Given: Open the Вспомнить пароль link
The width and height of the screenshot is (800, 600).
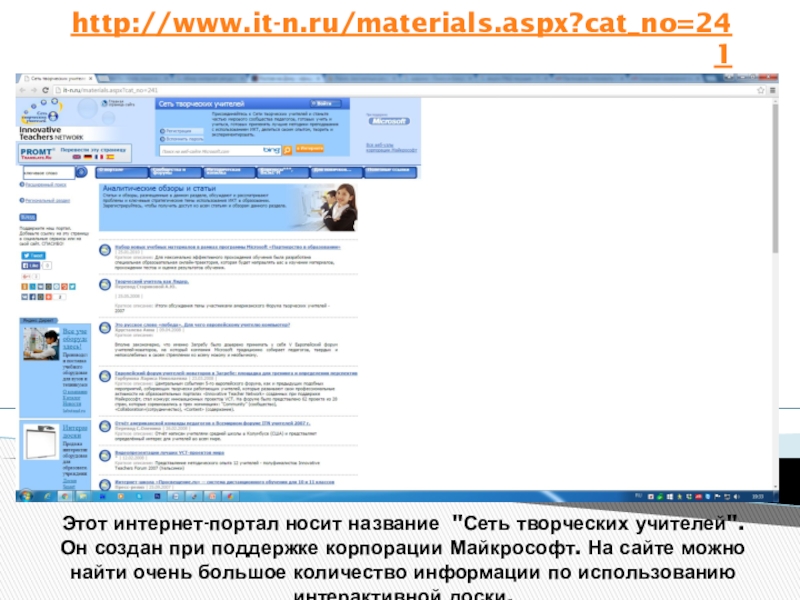Looking at the screenshot, I should point(182,139).
